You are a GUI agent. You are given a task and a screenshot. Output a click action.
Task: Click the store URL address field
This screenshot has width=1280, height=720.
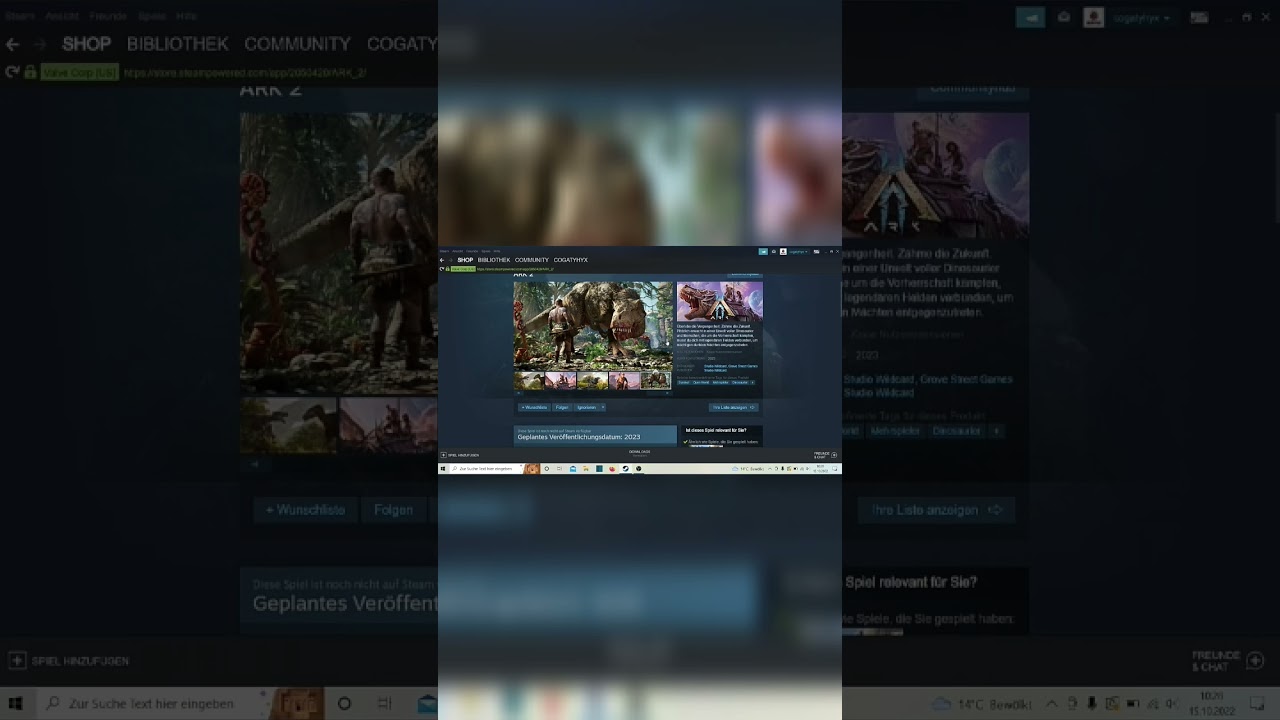click(x=515, y=269)
